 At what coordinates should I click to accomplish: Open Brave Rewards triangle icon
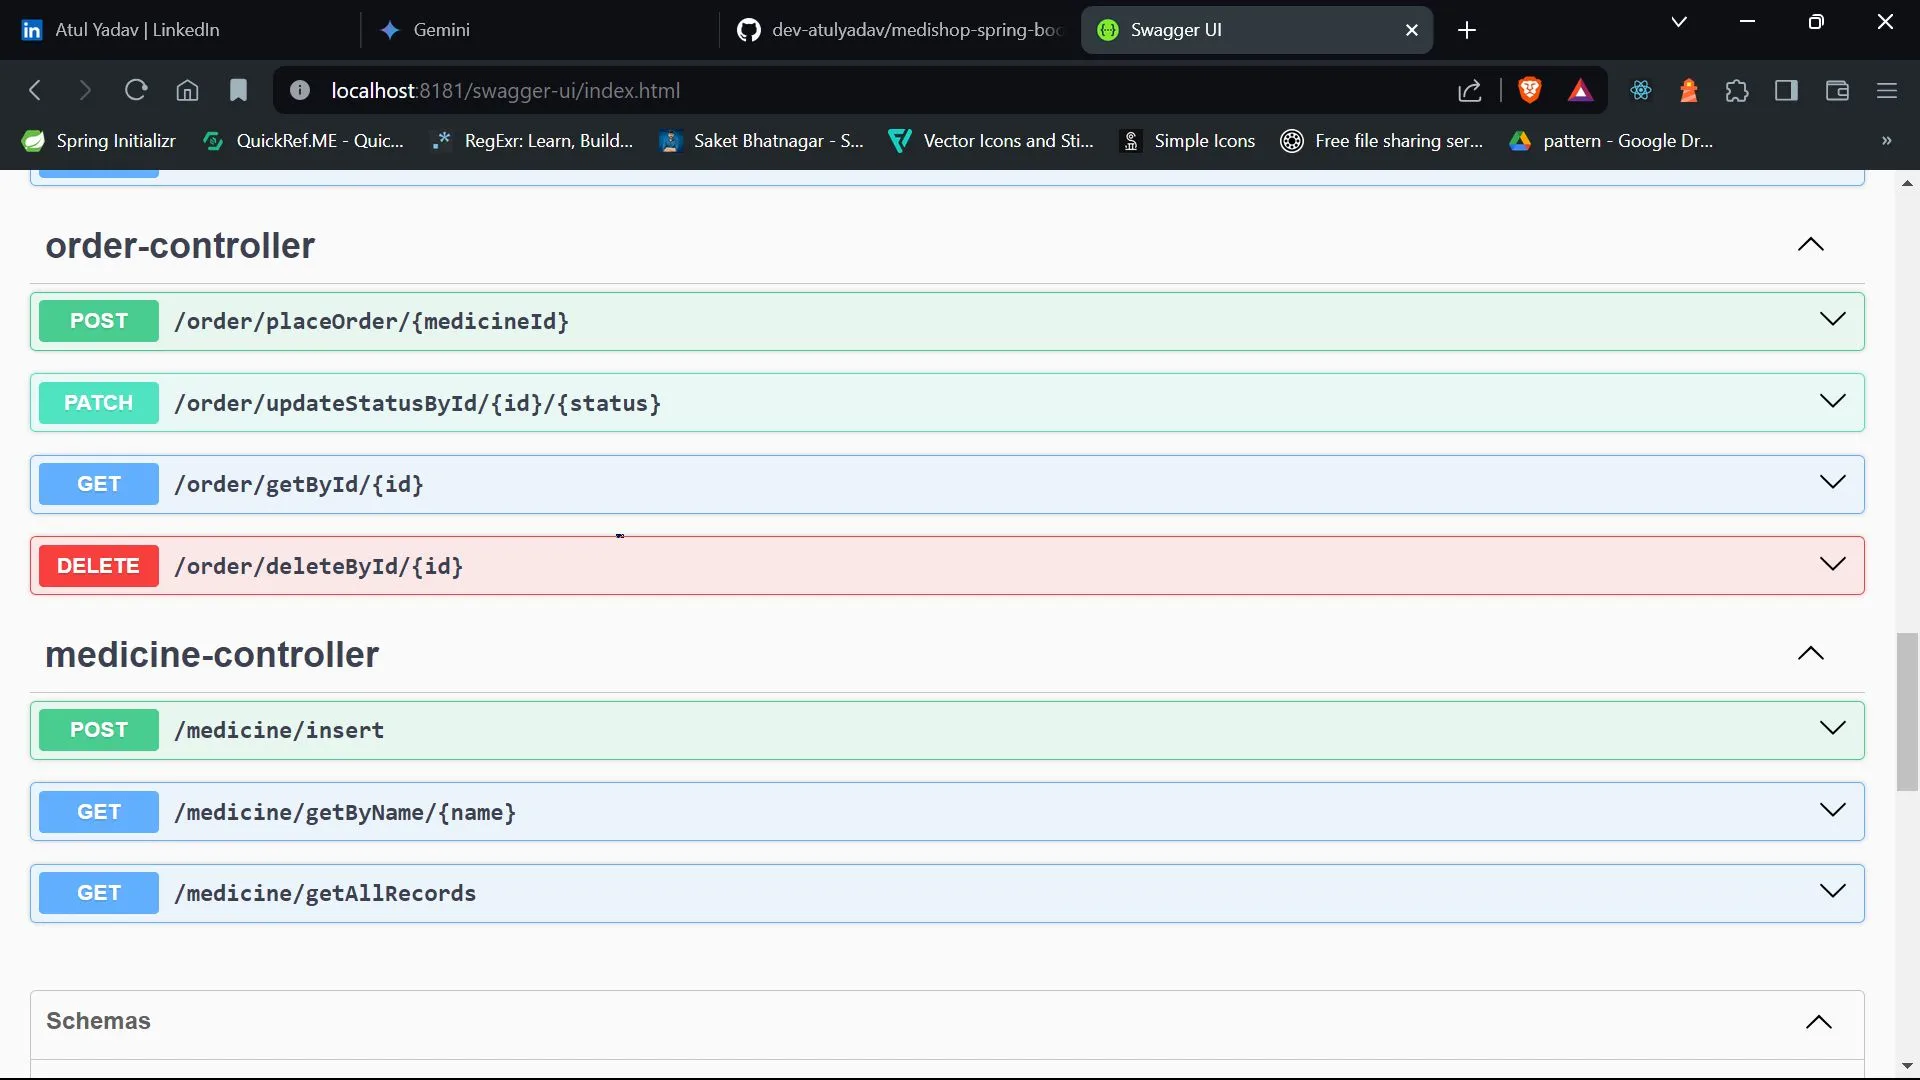pos(1580,91)
